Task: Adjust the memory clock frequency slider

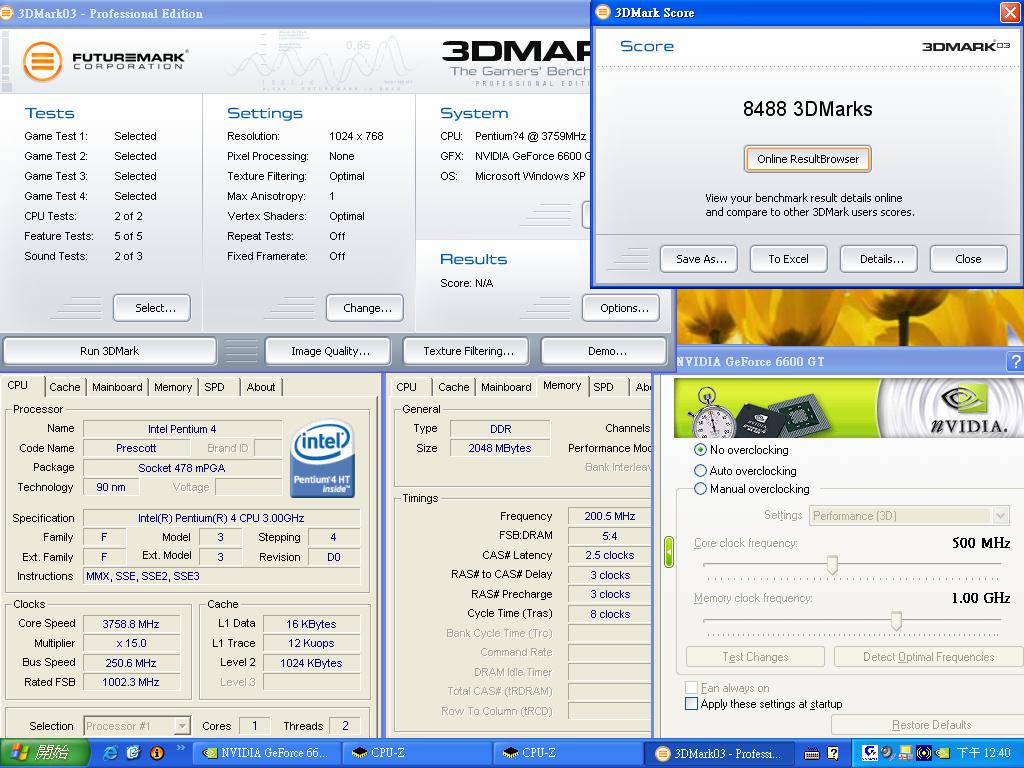Action: pyautogui.click(x=896, y=620)
